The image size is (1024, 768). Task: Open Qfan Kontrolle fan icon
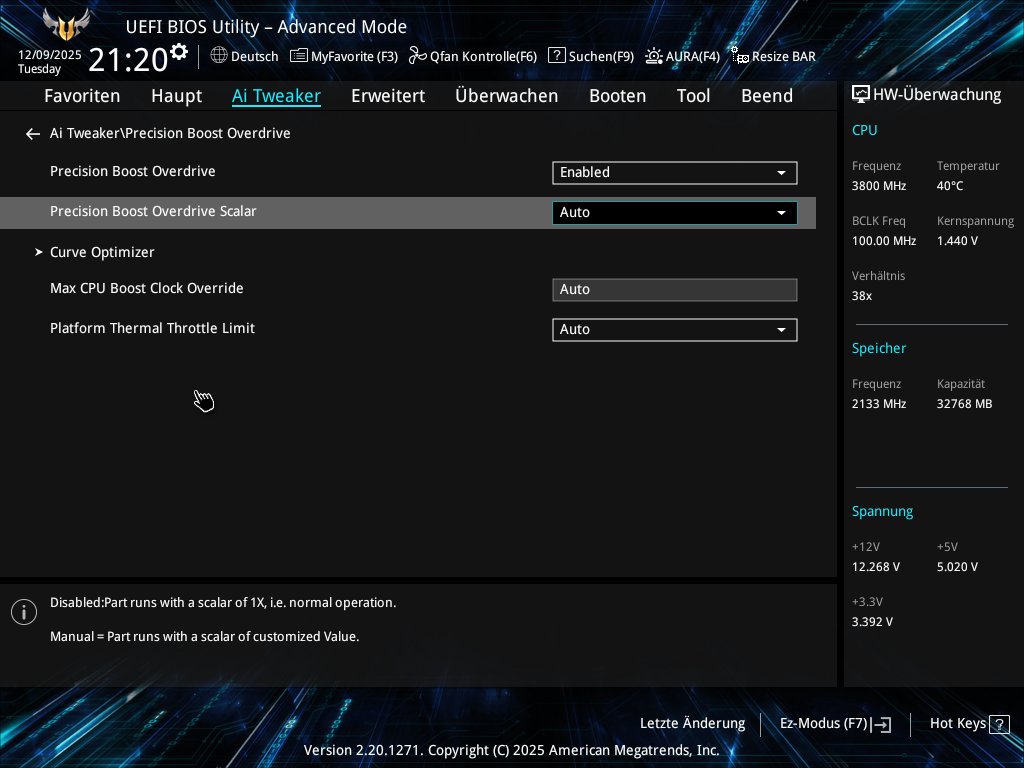[417, 56]
